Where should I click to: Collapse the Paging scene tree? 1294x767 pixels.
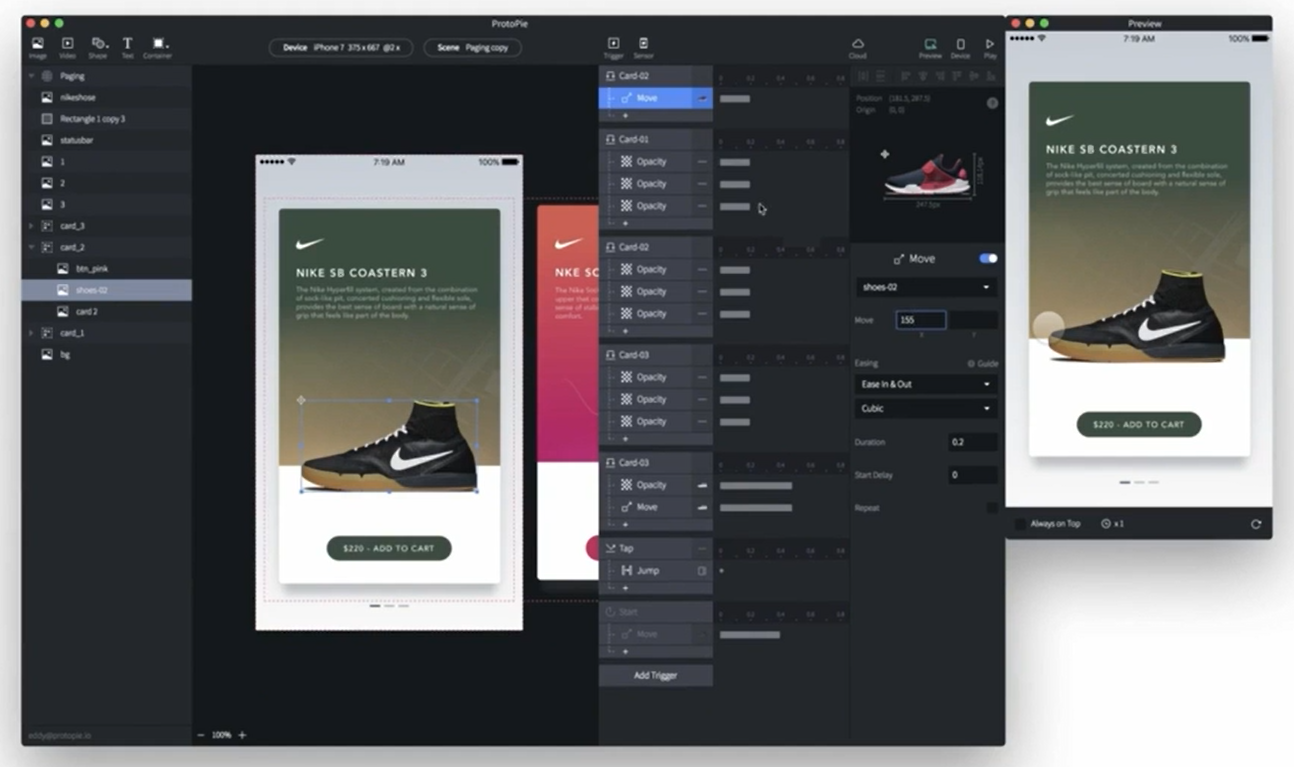31,76
